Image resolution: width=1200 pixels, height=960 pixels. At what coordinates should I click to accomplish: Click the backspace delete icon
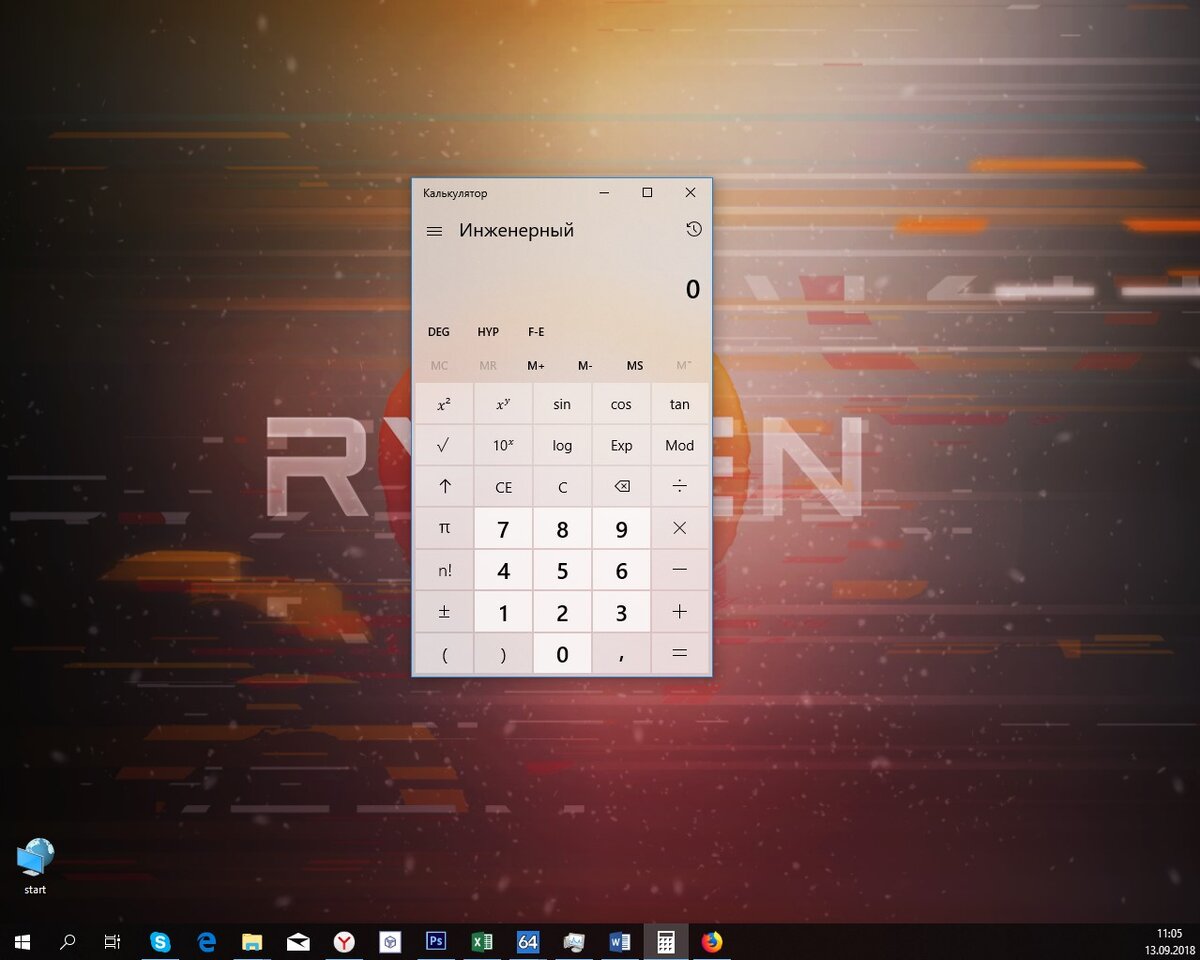click(621, 487)
